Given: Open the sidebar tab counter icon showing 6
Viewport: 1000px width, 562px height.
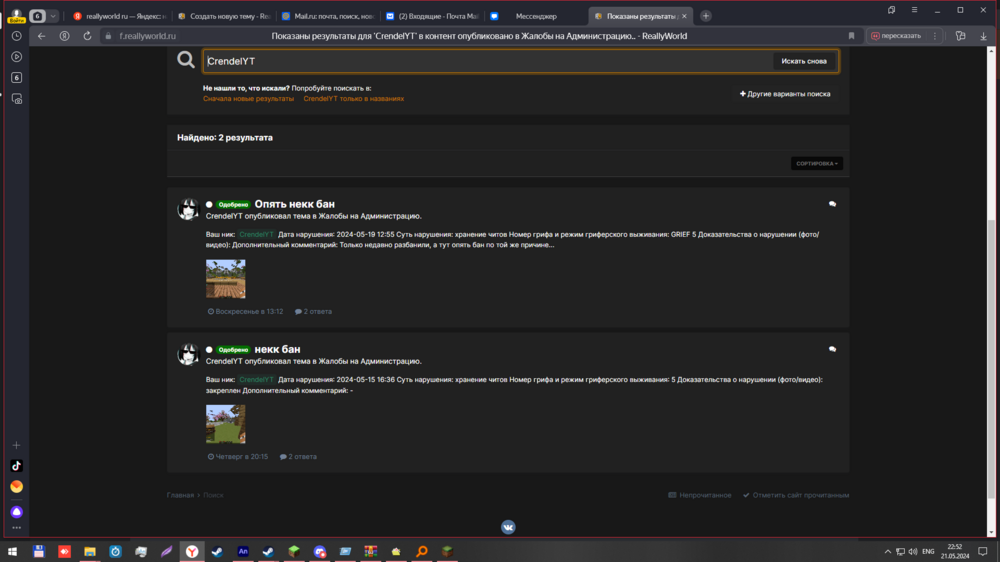Looking at the screenshot, I should [x=17, y=78].
